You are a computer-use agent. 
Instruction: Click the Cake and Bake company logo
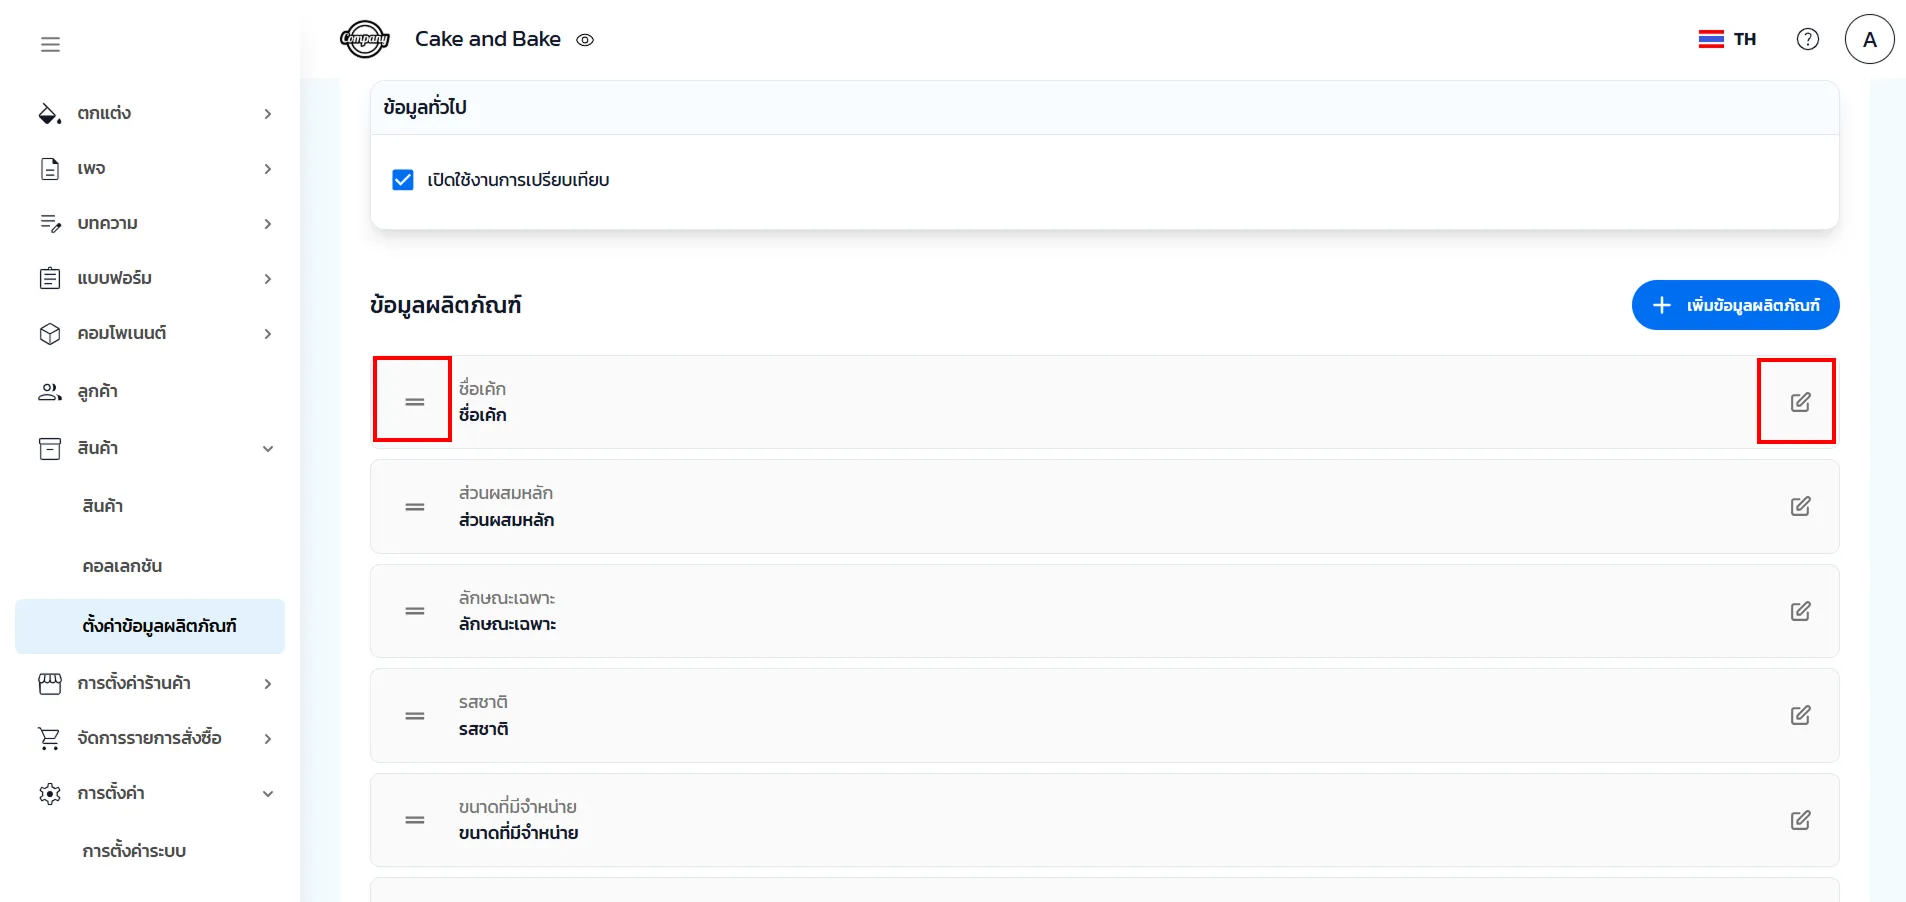365,40
